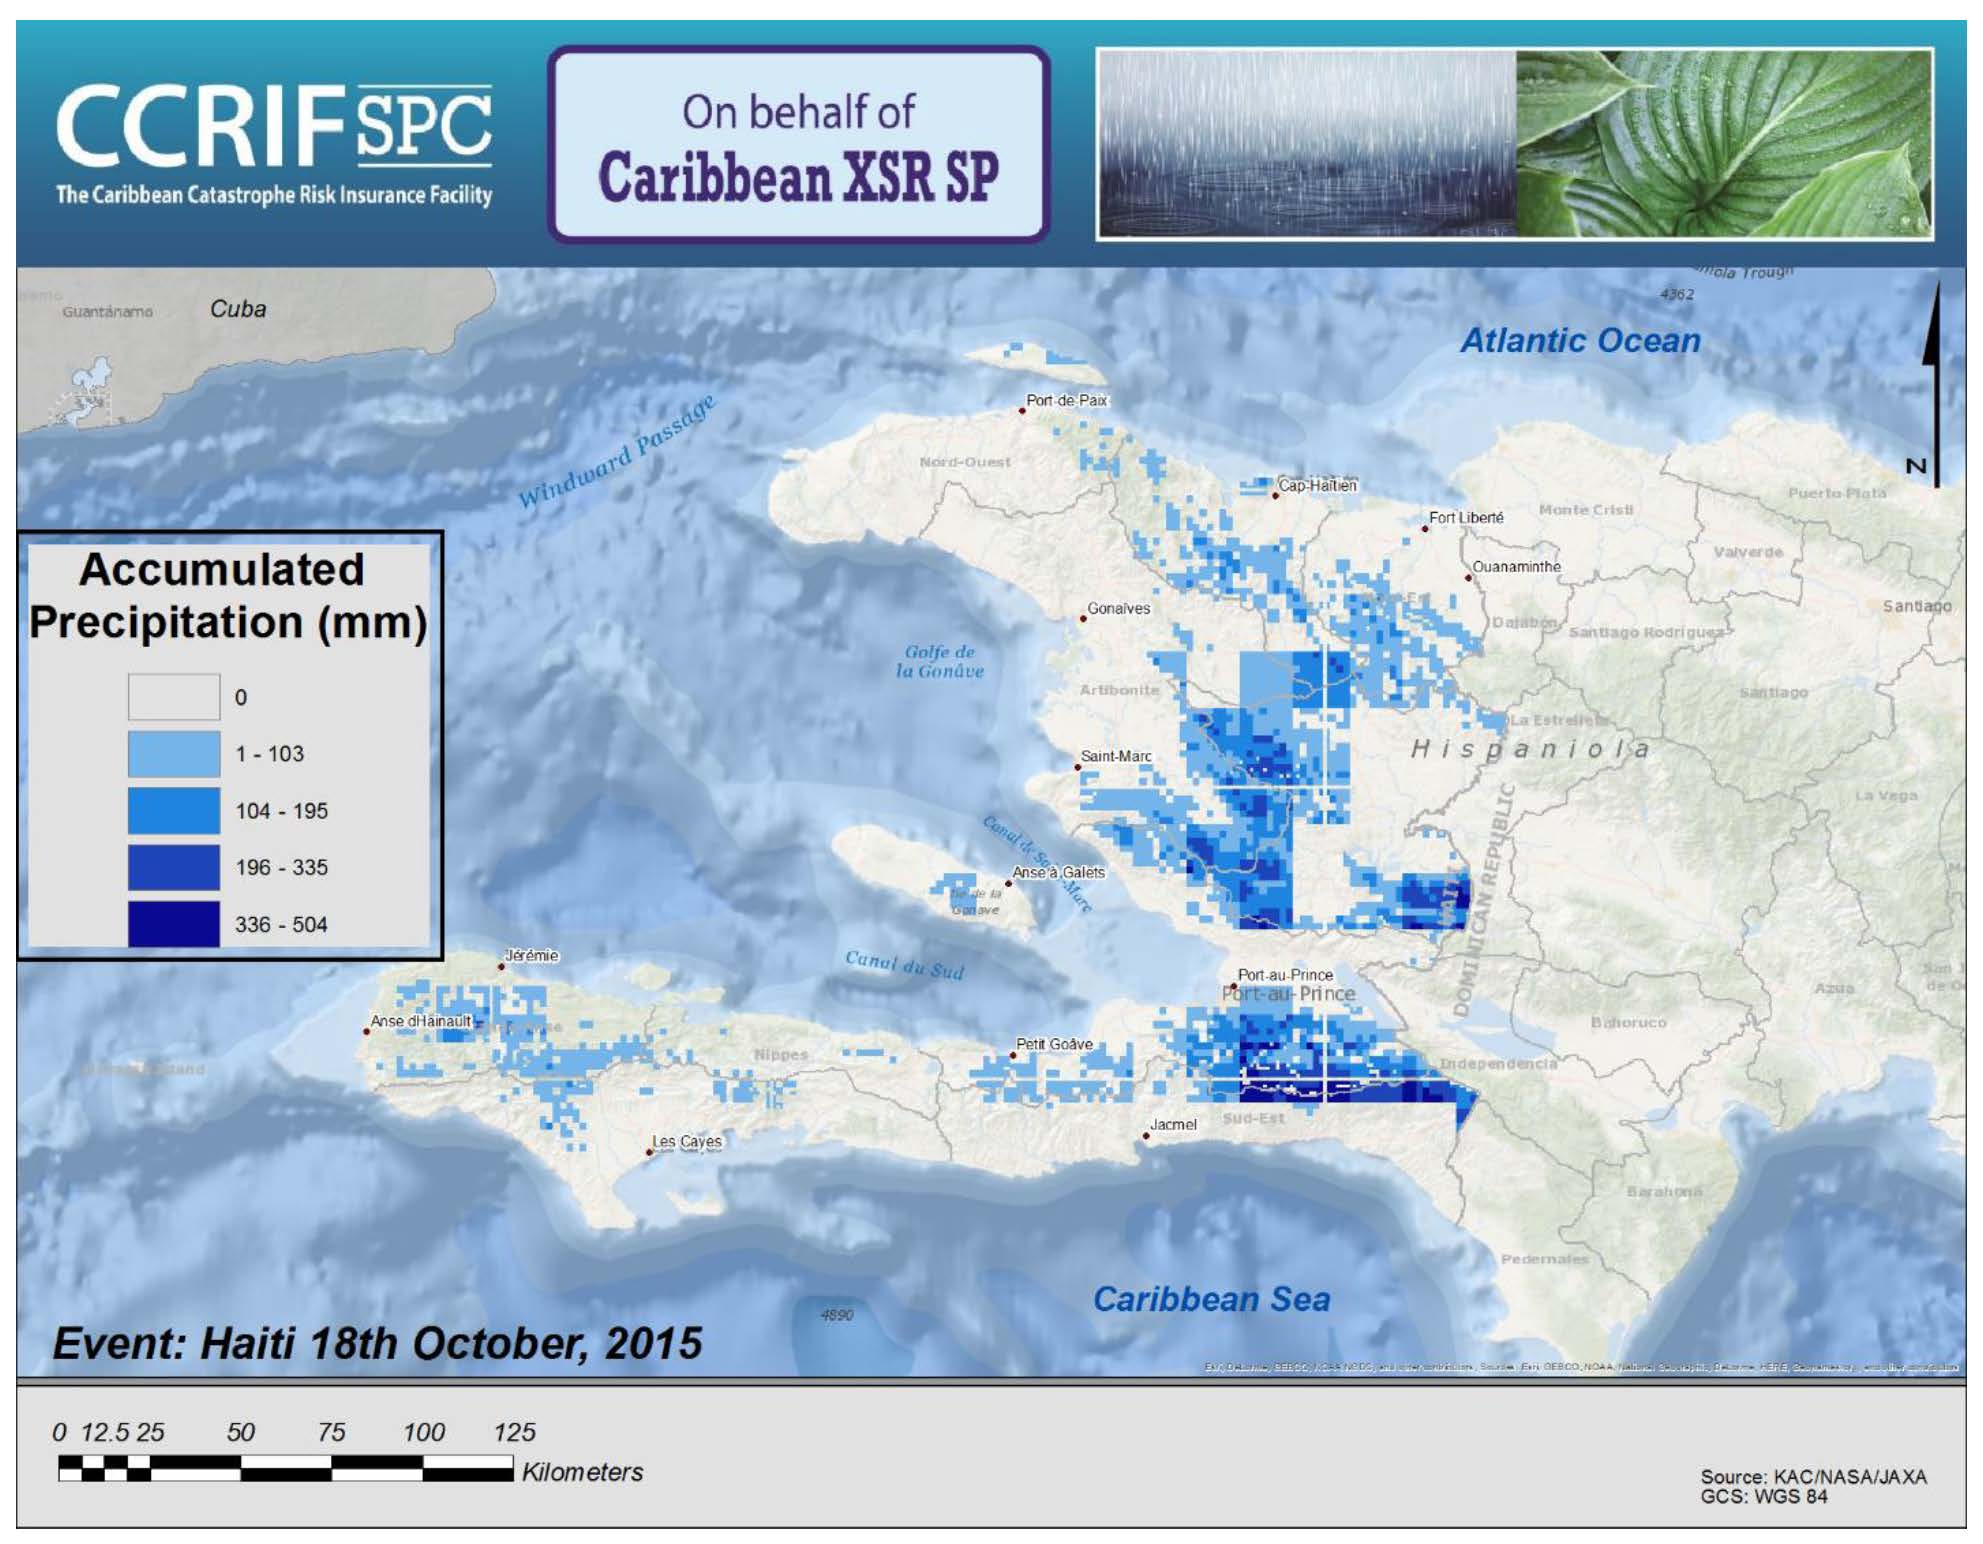Click the 'Nippes' region label
Image resolution: width=1983 pixels, height=1544 pixels.
(780, 1055)
